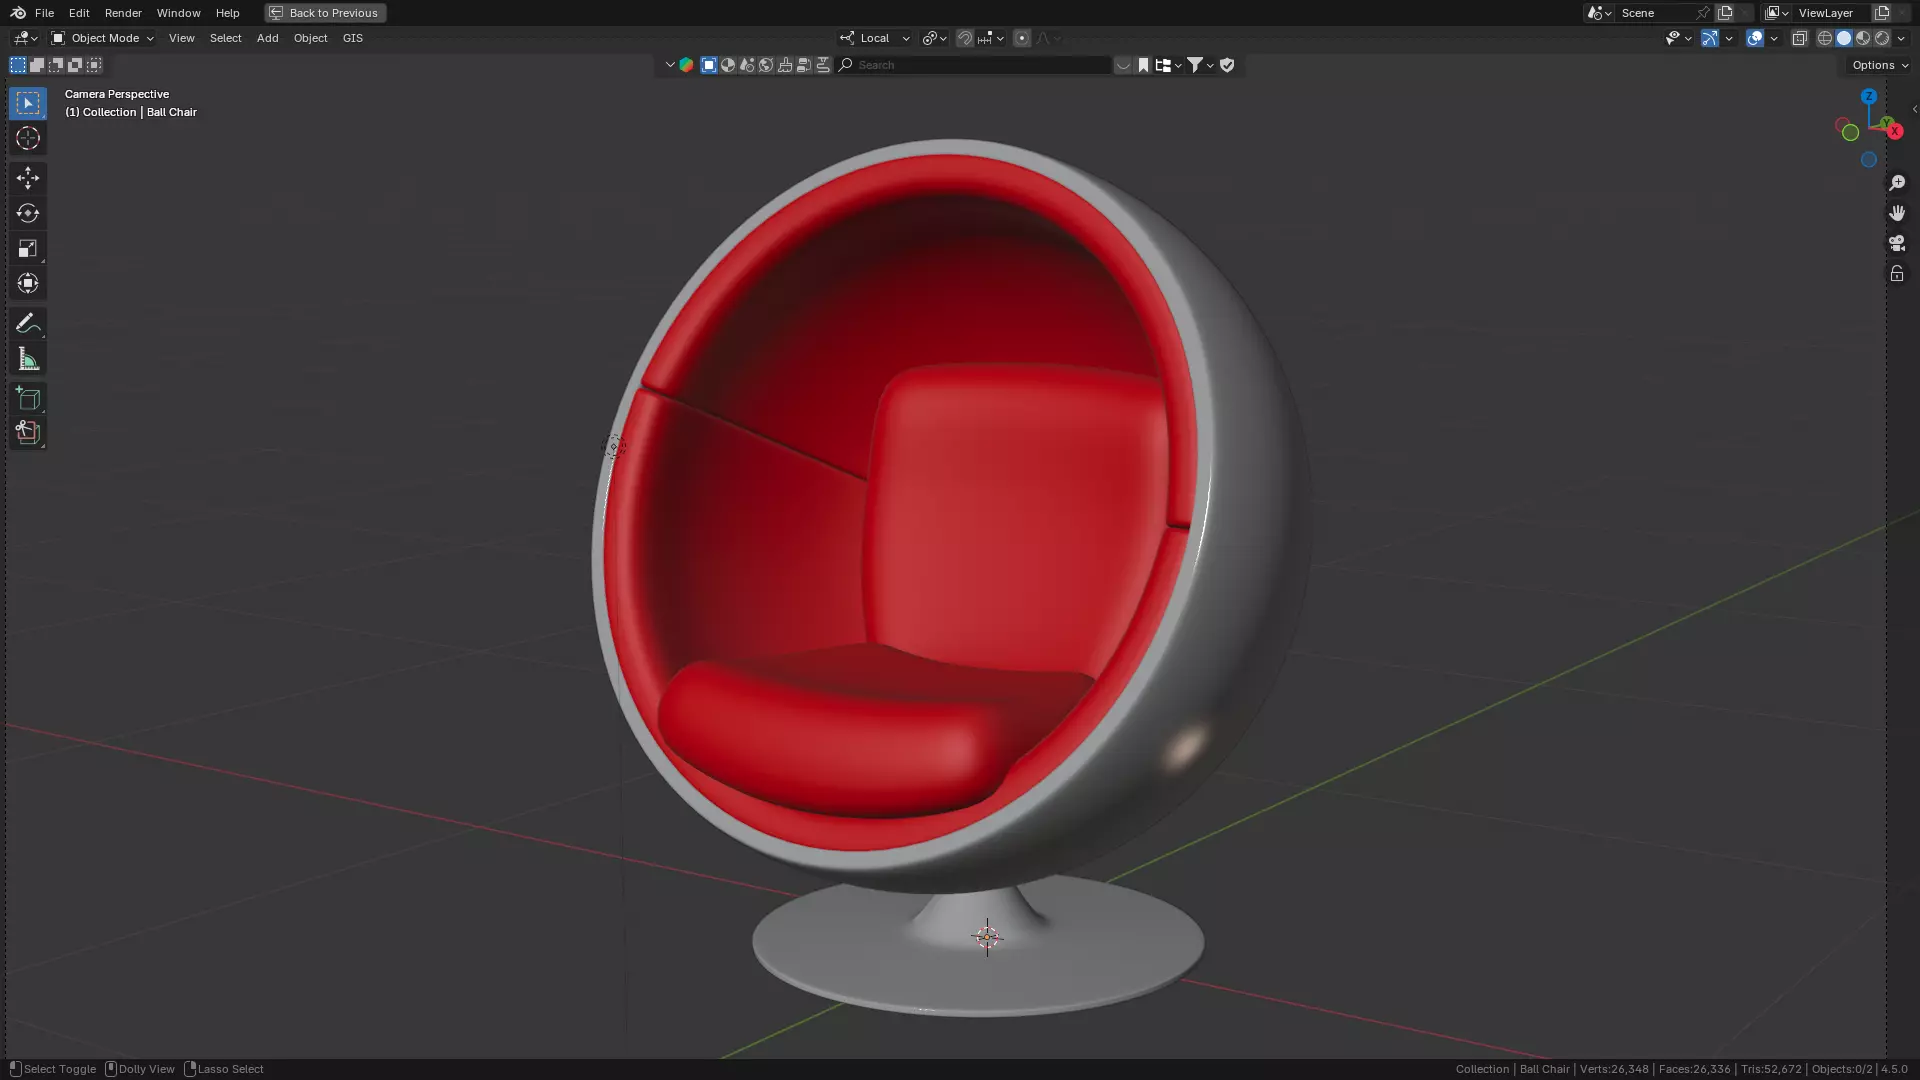Viewport: 1920px width, 1080px height.
Task: Open the File menu
Action: (44, 13)
